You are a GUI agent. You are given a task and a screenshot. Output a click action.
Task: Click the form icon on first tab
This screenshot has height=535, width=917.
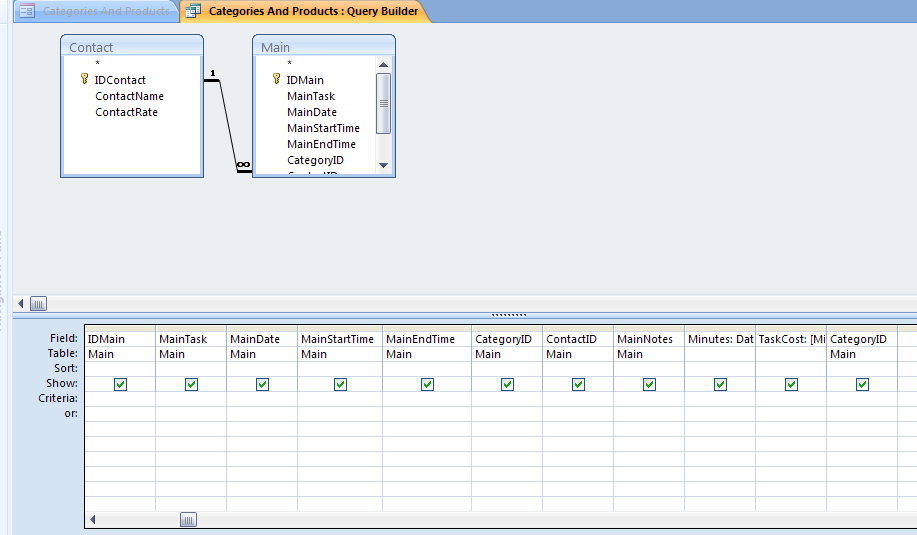27,11
